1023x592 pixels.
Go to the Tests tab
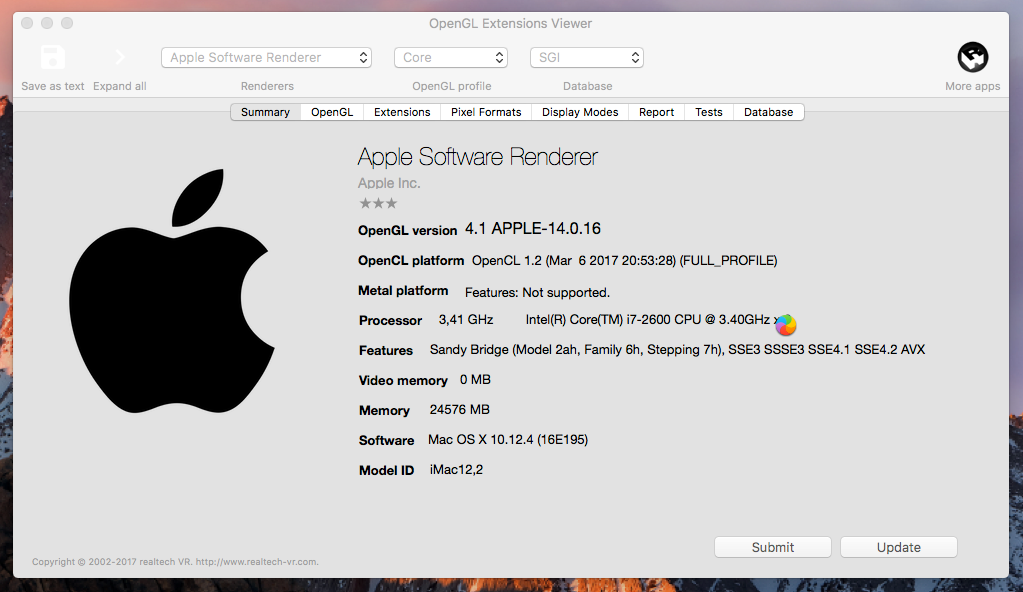coord(709,112)
